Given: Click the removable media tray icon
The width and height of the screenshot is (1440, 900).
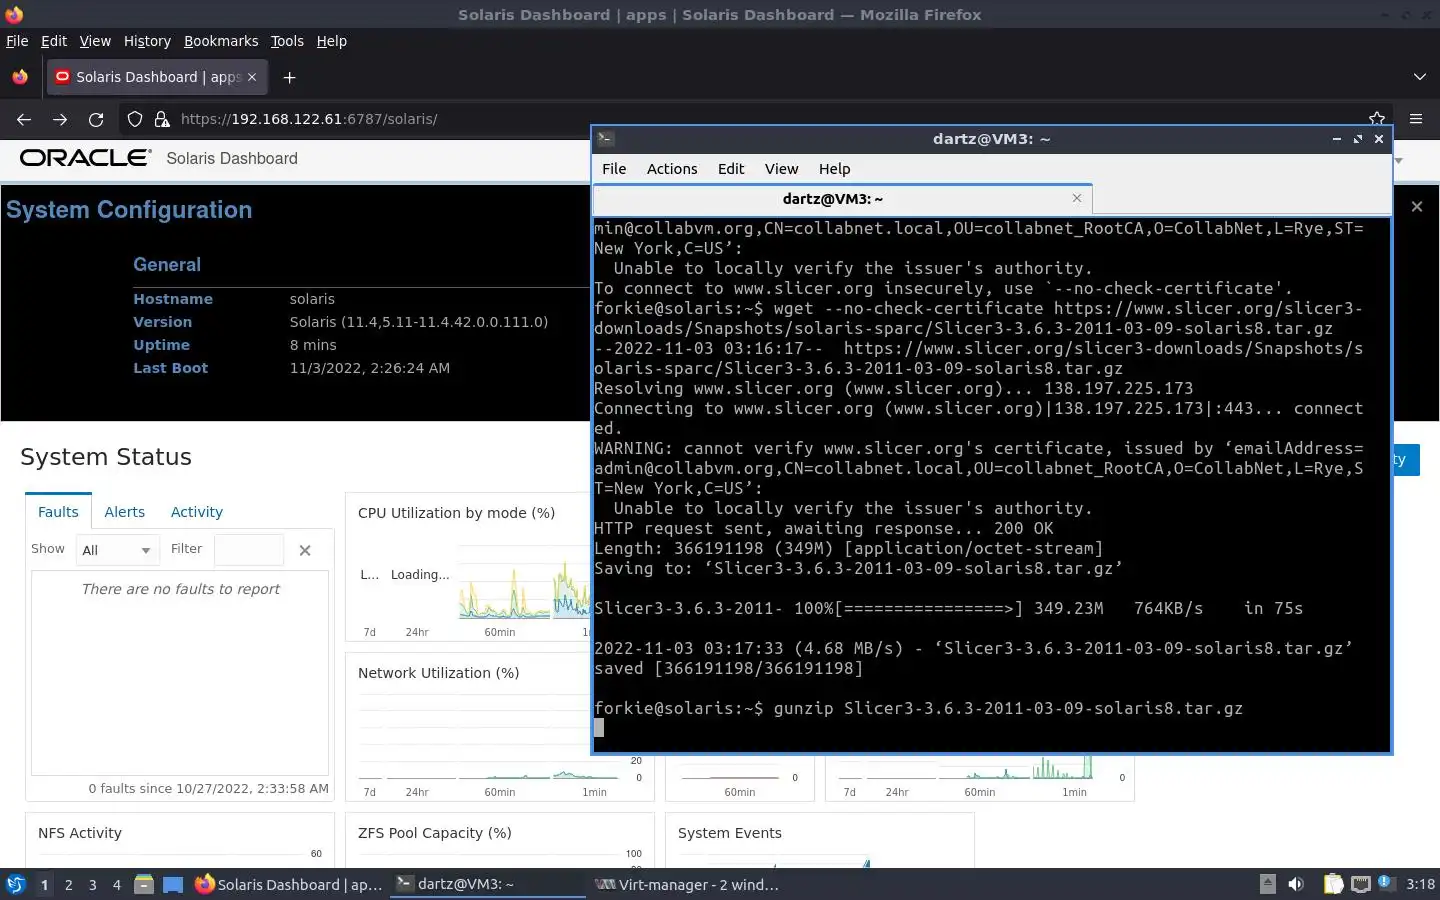Looking at the screenshot, I should coord(1267,884).
